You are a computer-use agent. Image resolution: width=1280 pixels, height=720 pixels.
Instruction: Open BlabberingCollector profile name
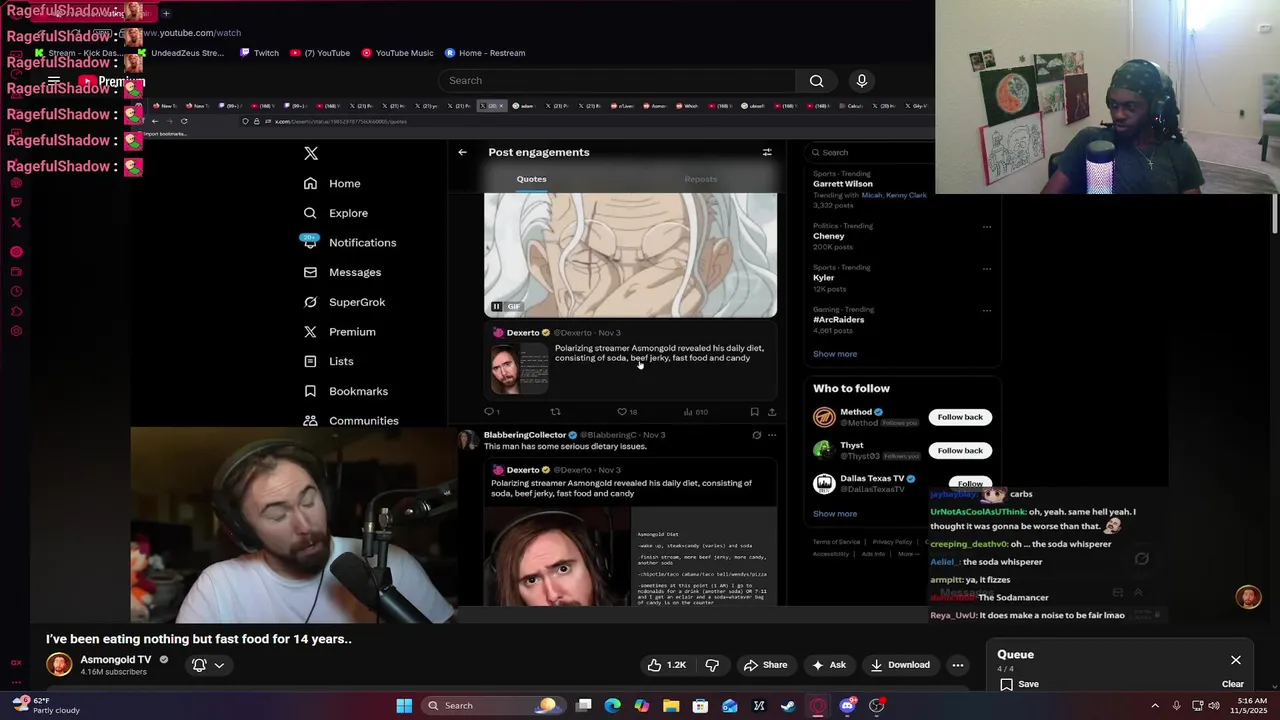tap(525, 435)
